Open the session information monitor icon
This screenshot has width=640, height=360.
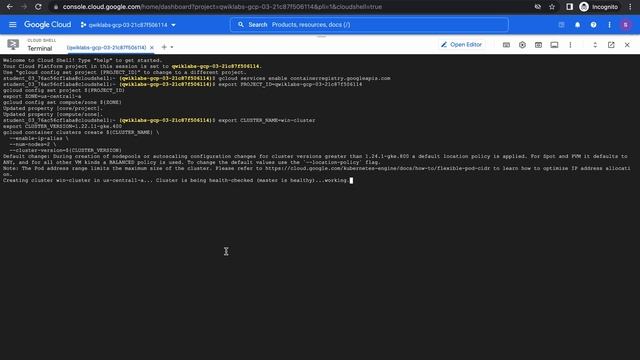click(x=554, y=45)
